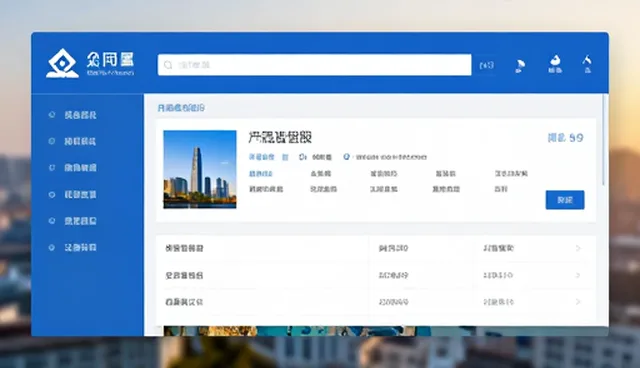Click the vertical scrollbar thumb of the content panel
Viewport: 640px width, 368px height.
click(x=604, y=140)
